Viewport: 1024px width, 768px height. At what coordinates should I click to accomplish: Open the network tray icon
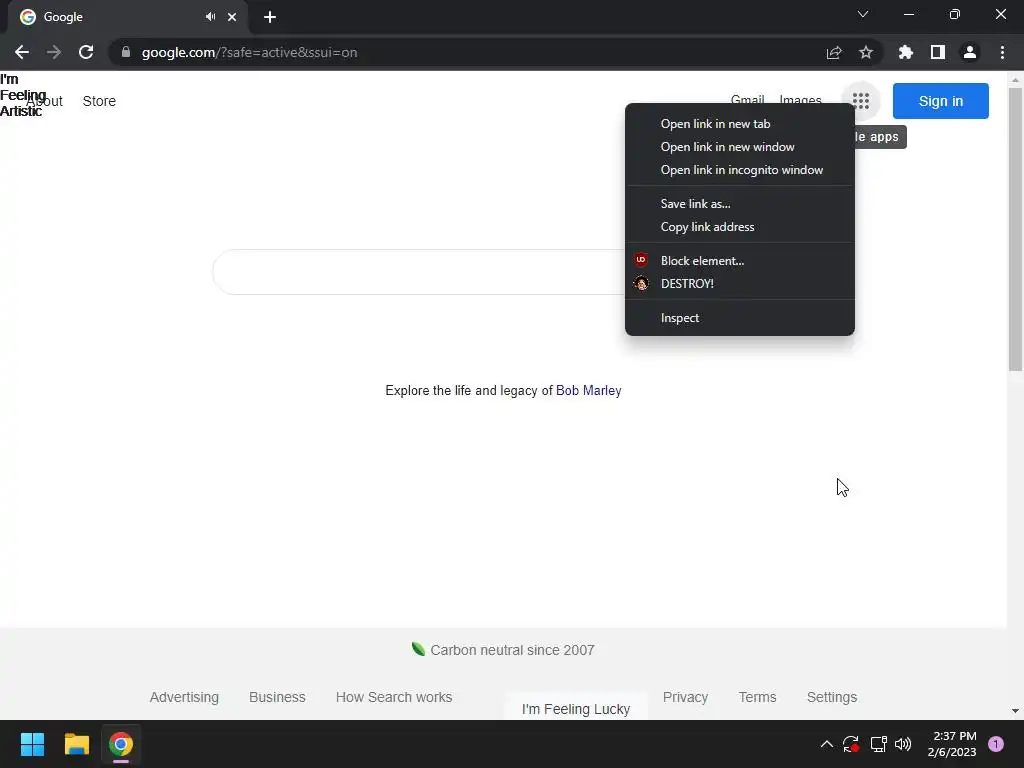[x=878, y=744]
